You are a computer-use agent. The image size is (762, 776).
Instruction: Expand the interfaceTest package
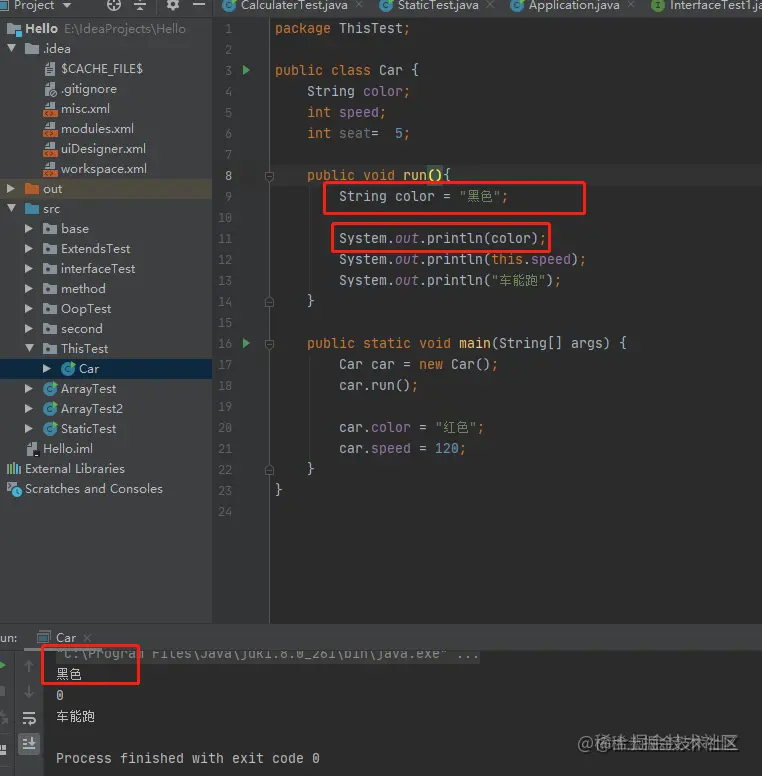pyautogui.click(x=29, y=269)
